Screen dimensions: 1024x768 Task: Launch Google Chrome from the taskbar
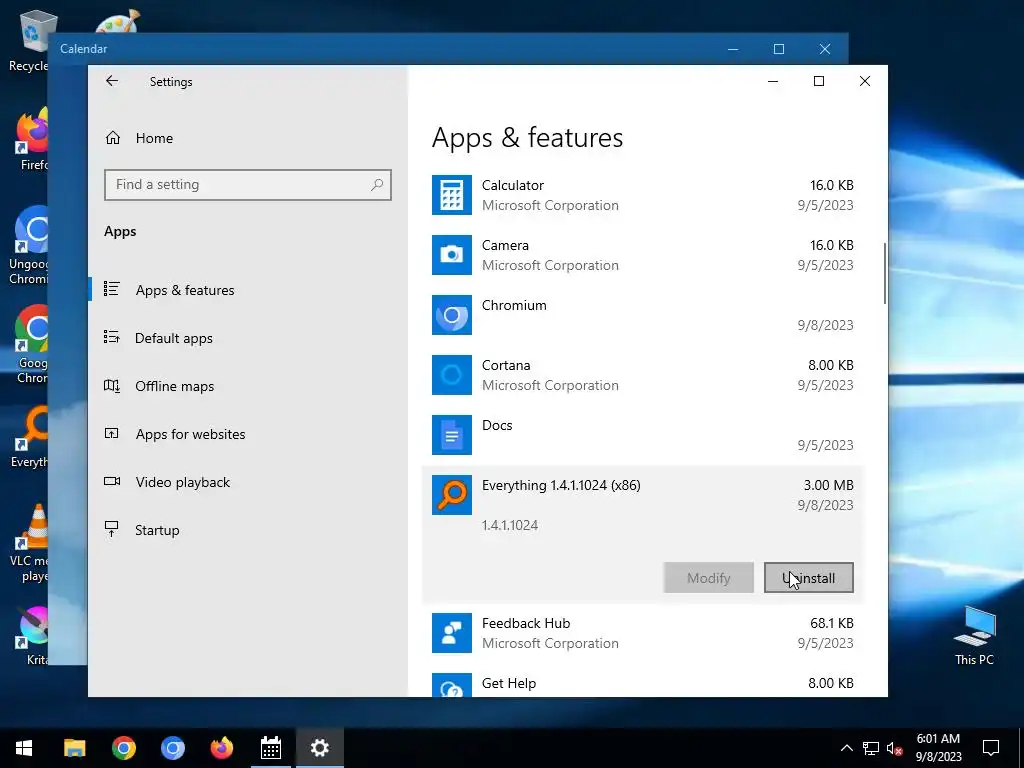coord(123,748)
